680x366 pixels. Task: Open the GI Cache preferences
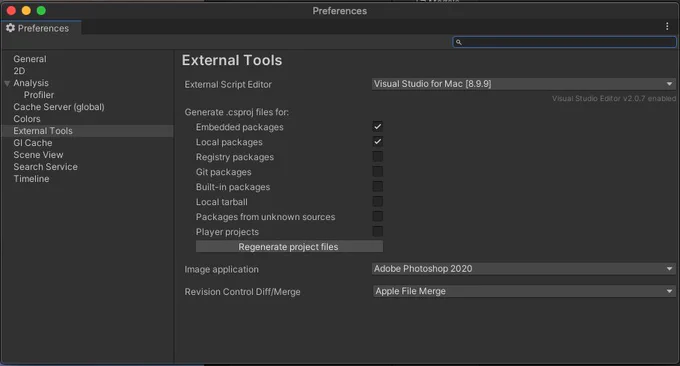point(33,143)
